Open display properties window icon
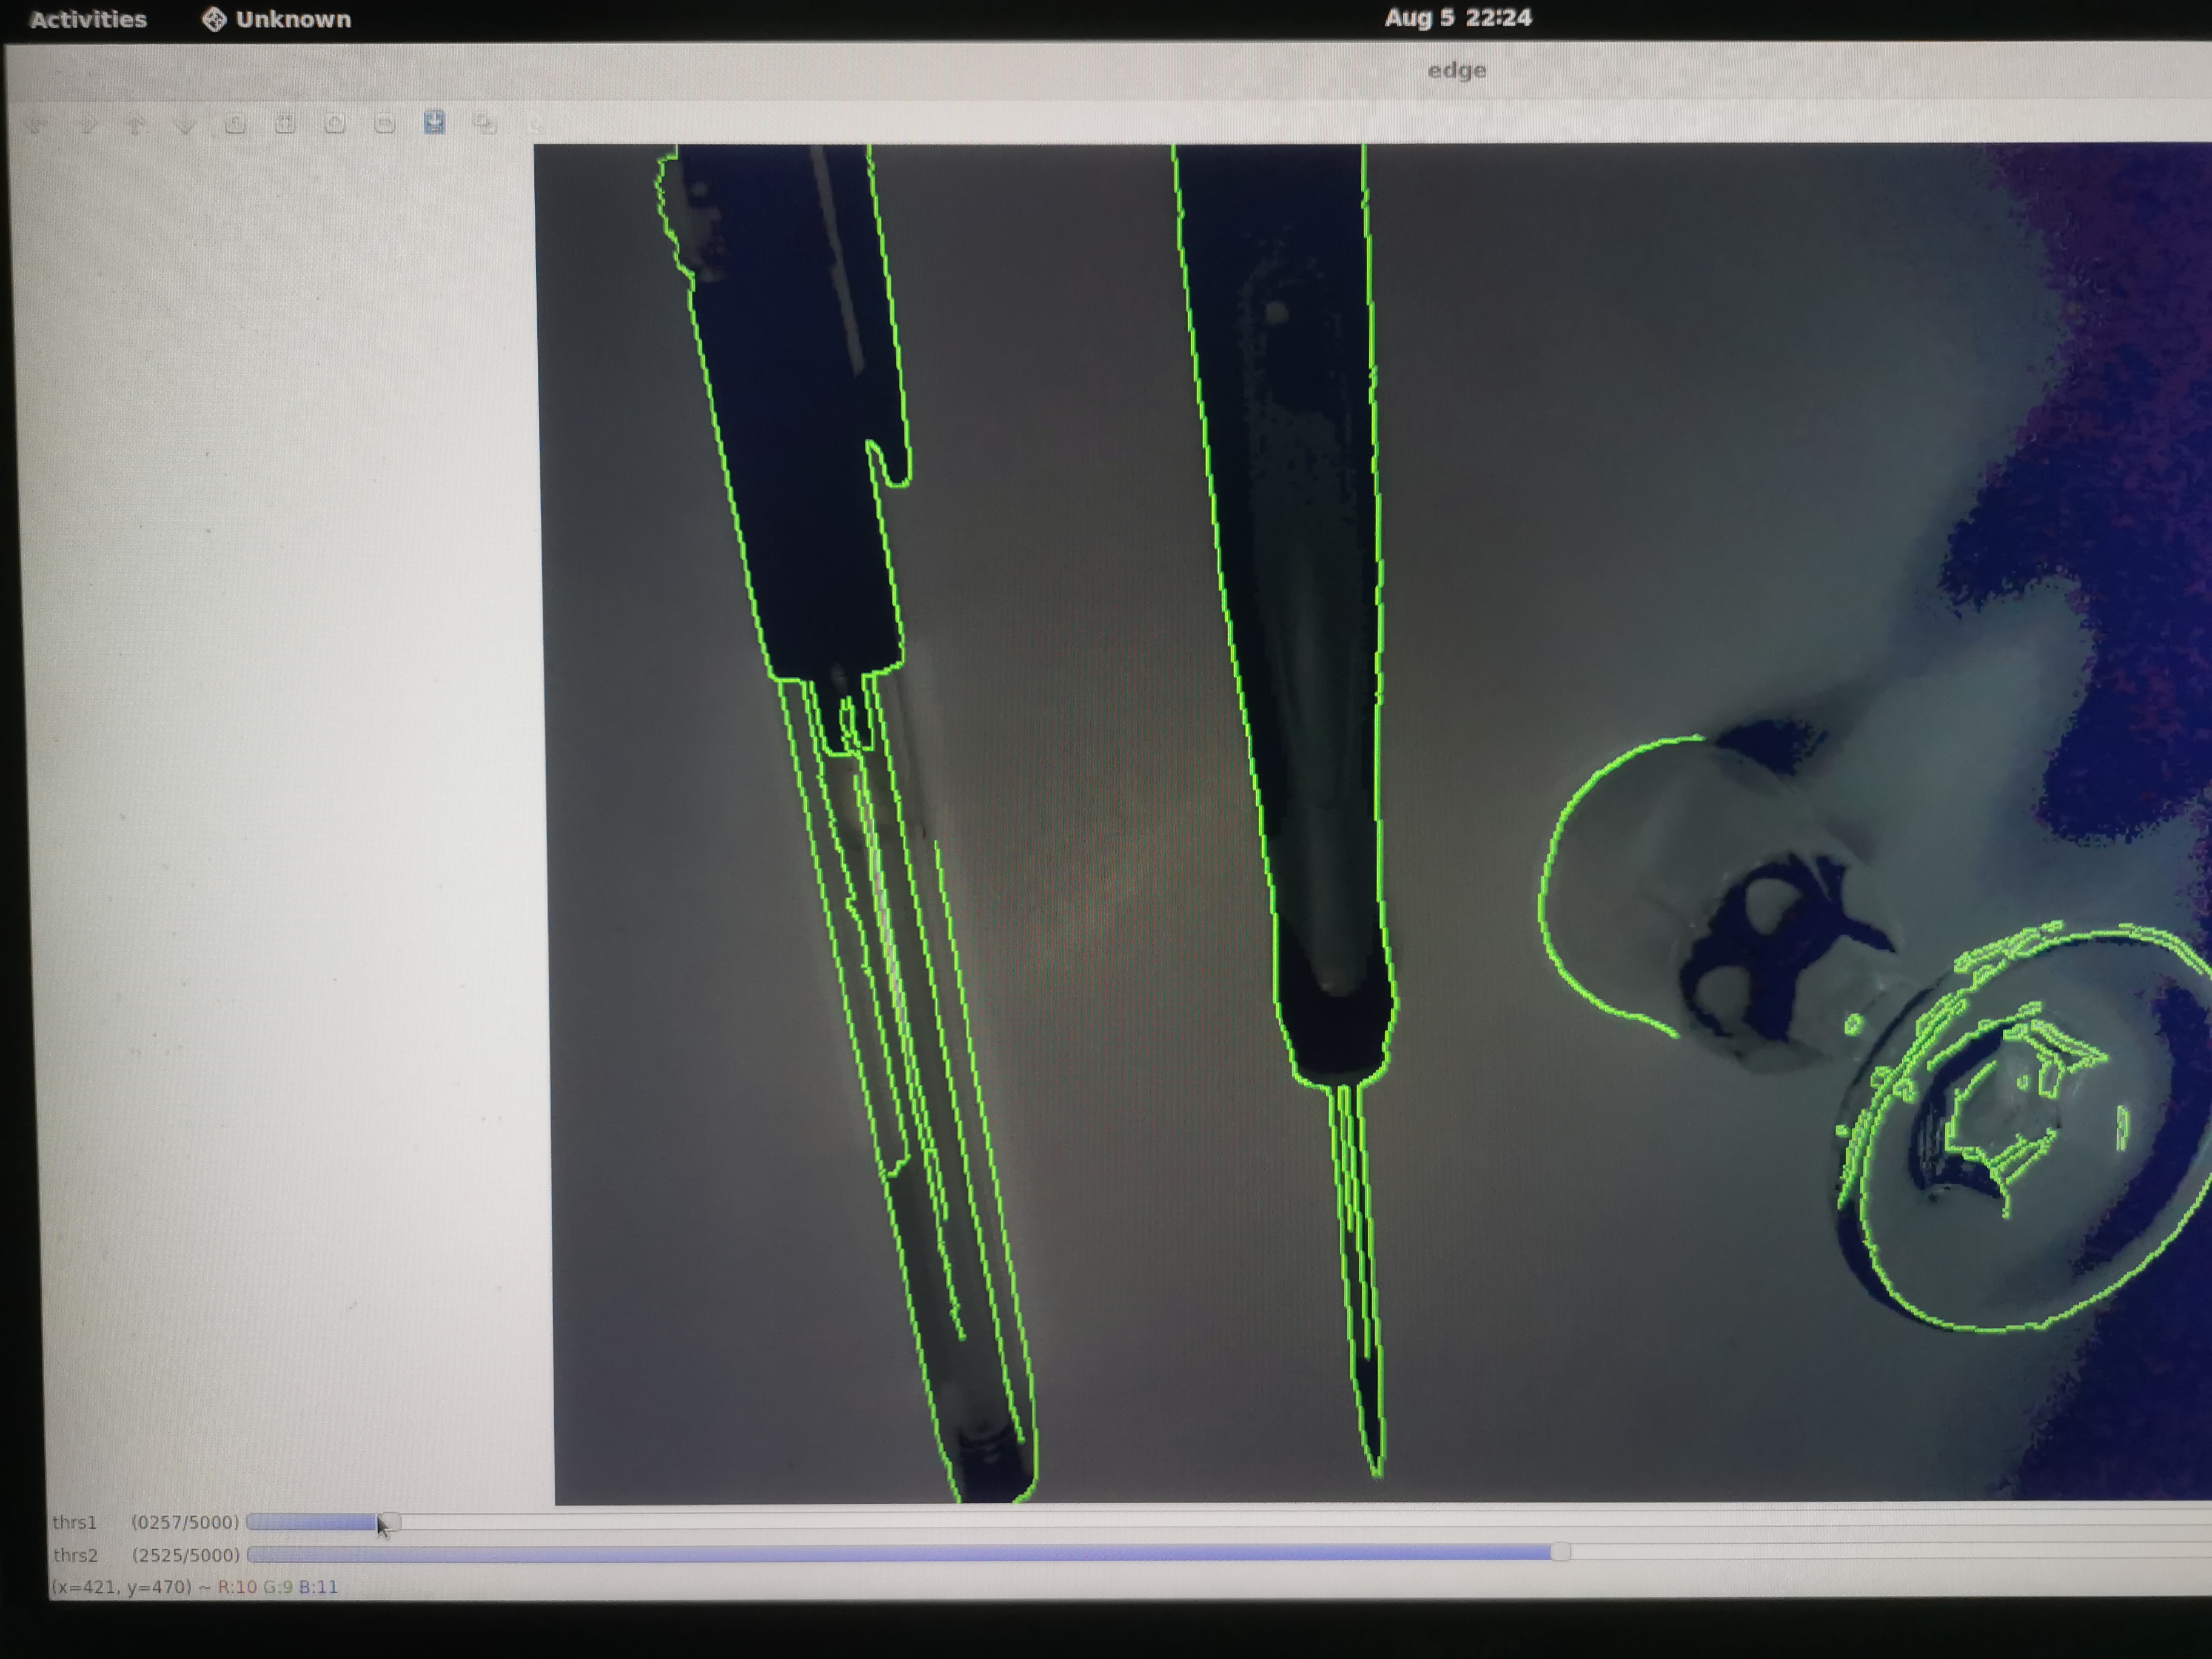2212x1659 pixels. (536, 125)
